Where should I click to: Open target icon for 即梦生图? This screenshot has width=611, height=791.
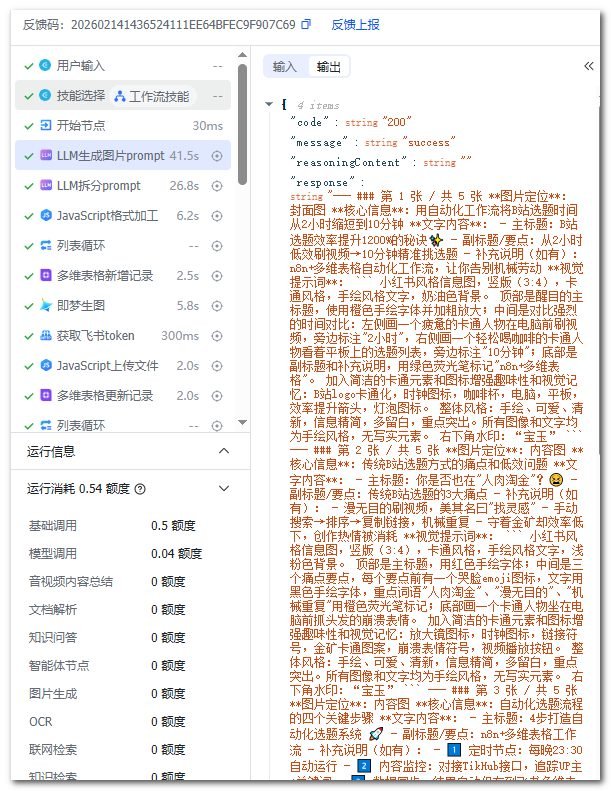pos(217,306)
